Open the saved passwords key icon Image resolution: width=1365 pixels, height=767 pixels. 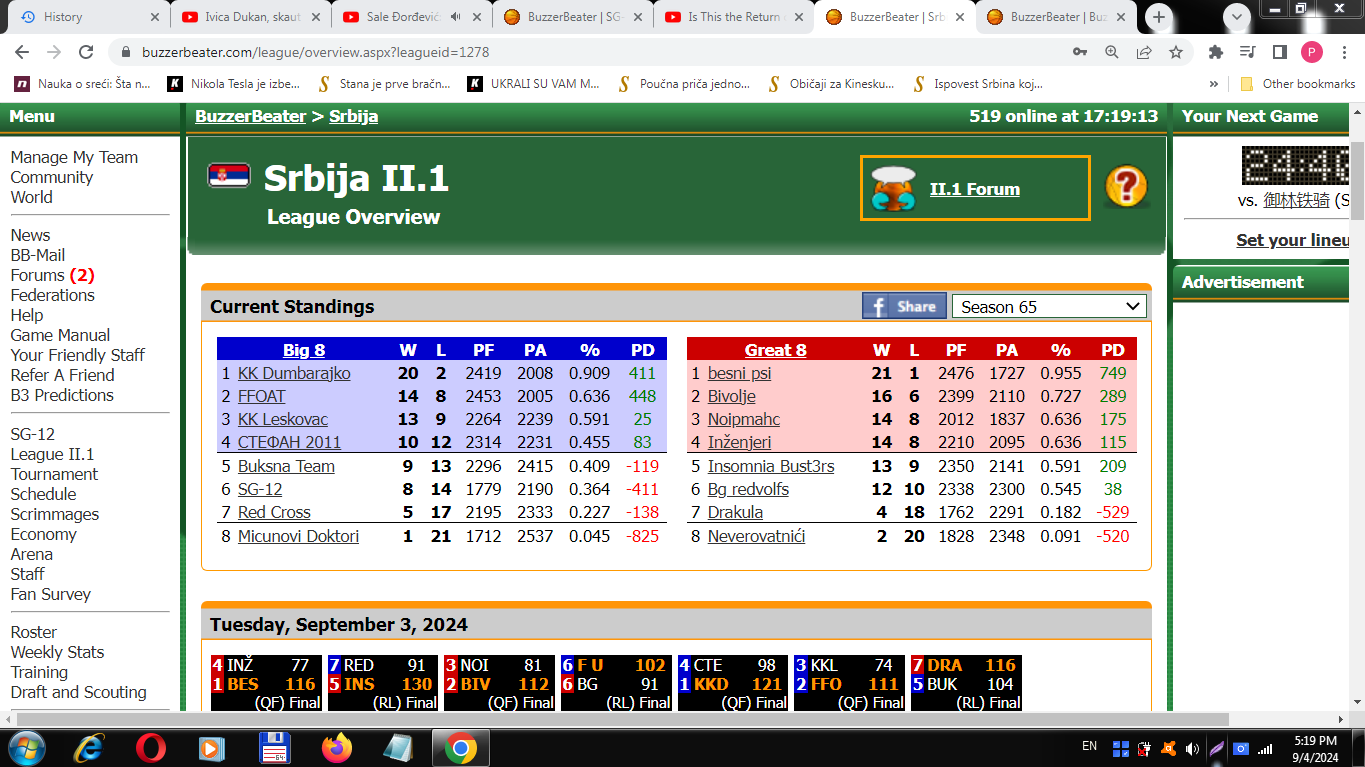coord(1080,52)
